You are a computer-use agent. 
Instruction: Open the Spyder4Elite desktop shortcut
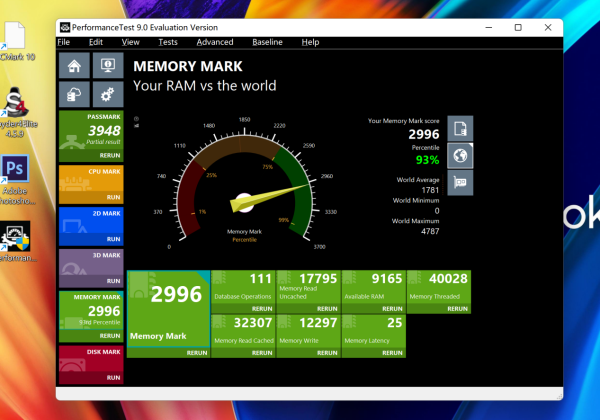tap(15, 112)
